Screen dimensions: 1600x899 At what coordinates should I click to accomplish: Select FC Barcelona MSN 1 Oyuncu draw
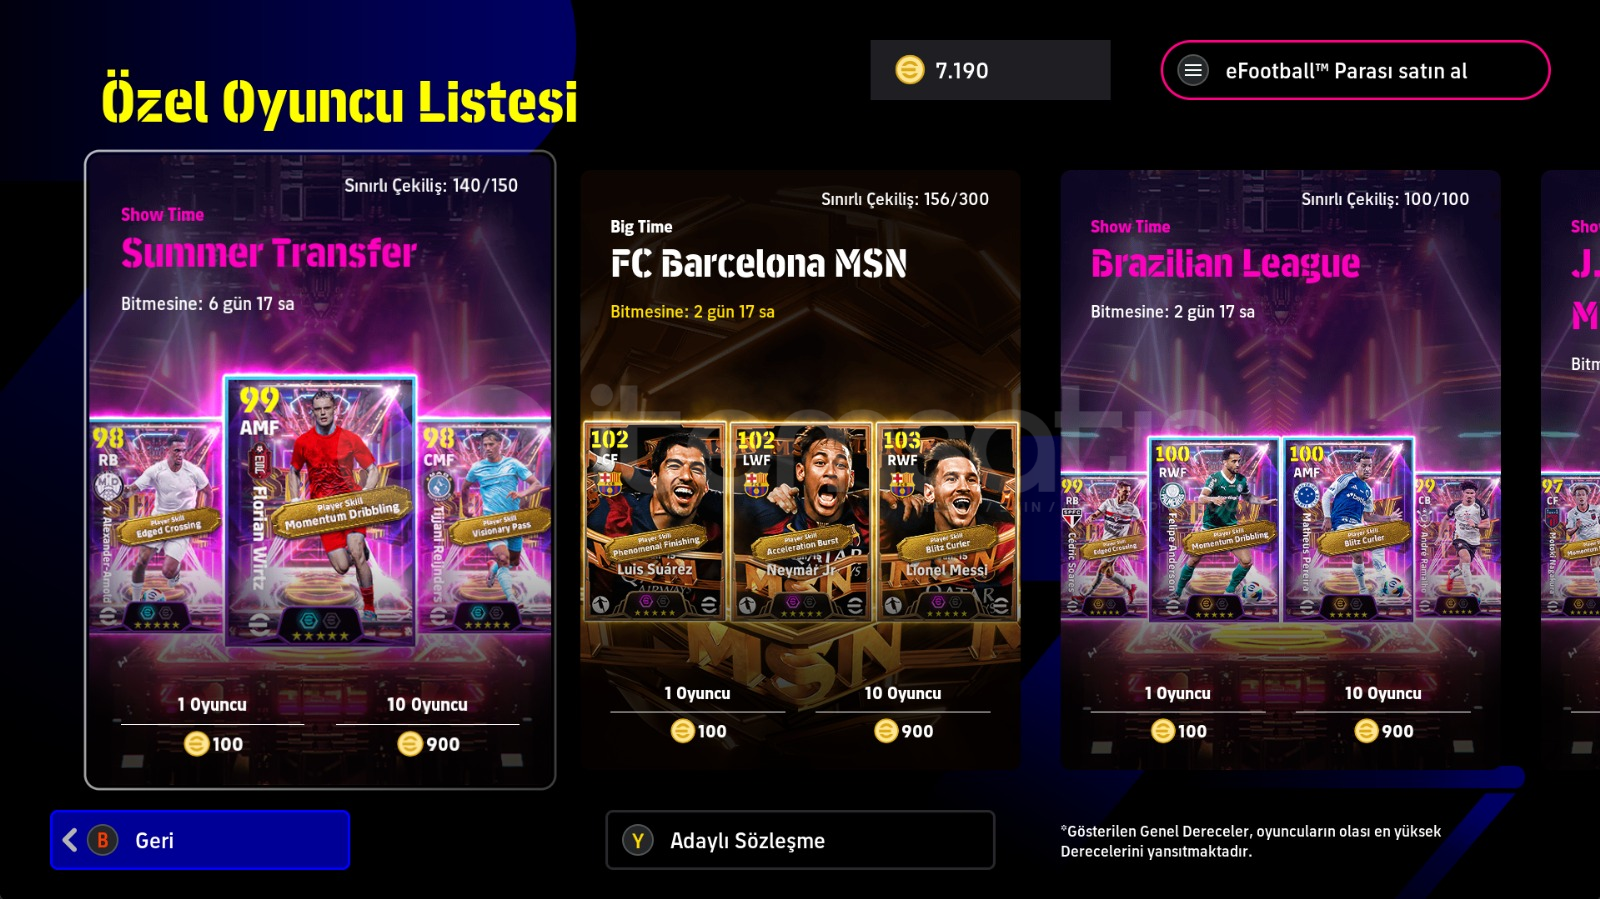697,713
